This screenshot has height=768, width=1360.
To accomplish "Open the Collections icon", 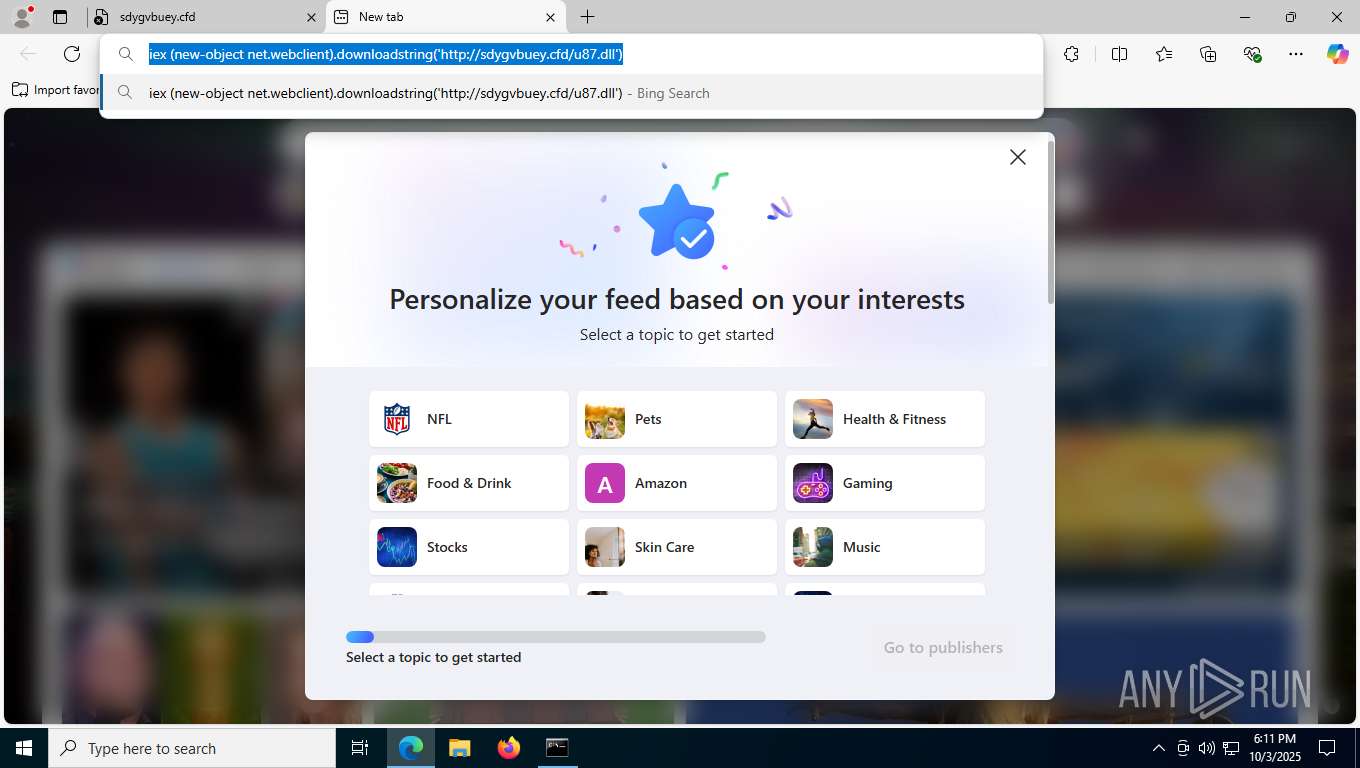I will [1208, 54].
